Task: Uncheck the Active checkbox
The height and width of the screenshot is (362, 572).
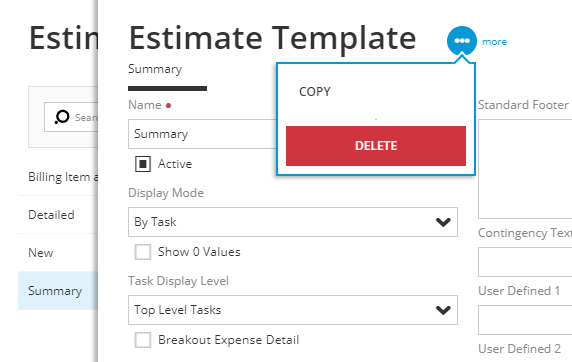Action: [x=143, y=164]
